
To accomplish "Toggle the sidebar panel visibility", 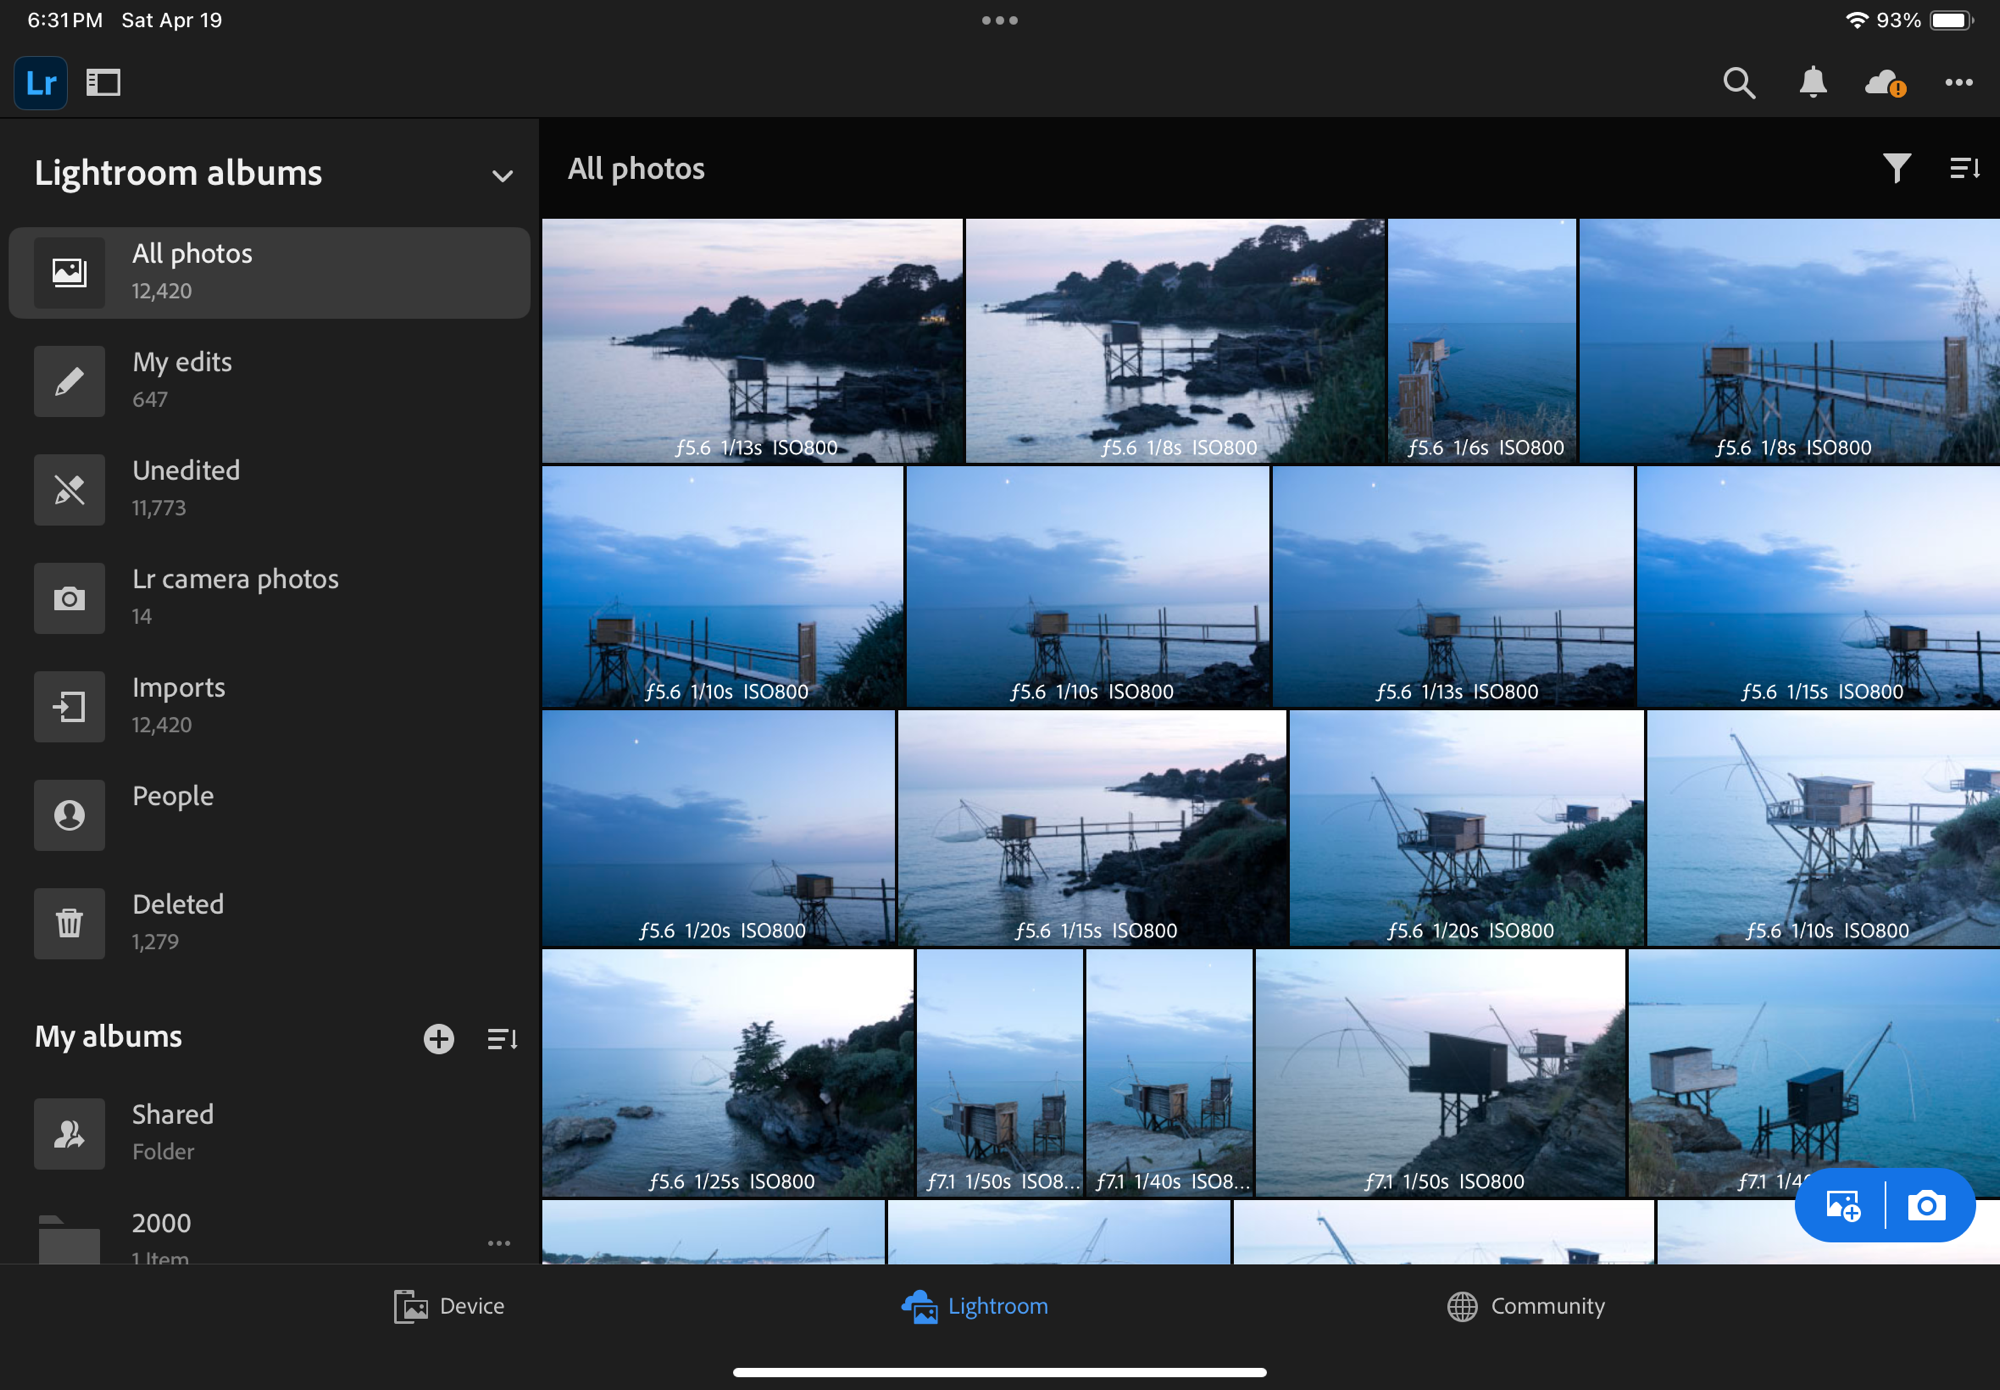I will [103, 83].
